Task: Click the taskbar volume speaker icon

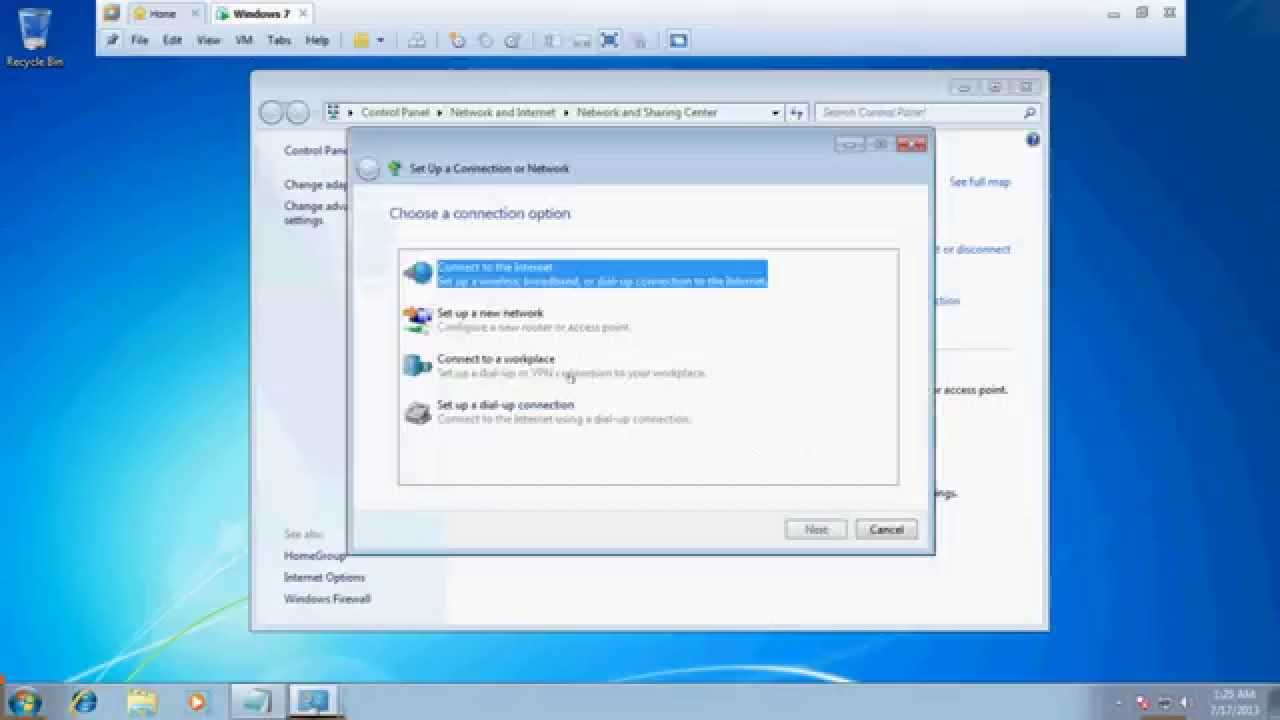Action: click(1186, 702)
